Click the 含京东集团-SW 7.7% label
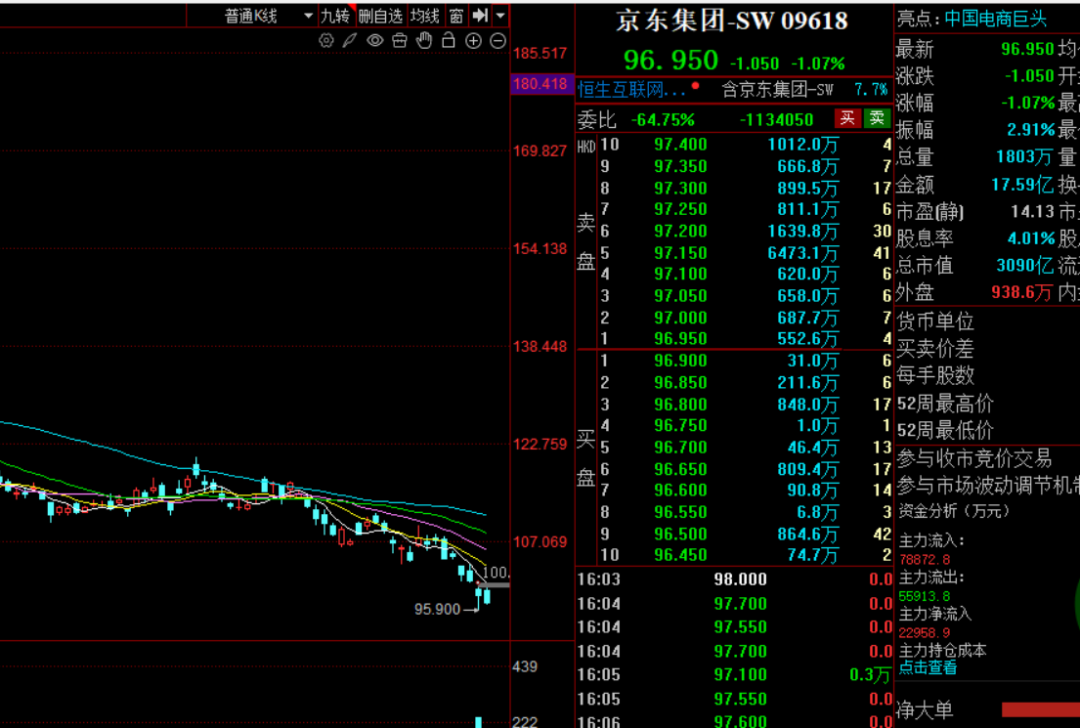The width and height of the screenshot is (1080, 728). 804,90
